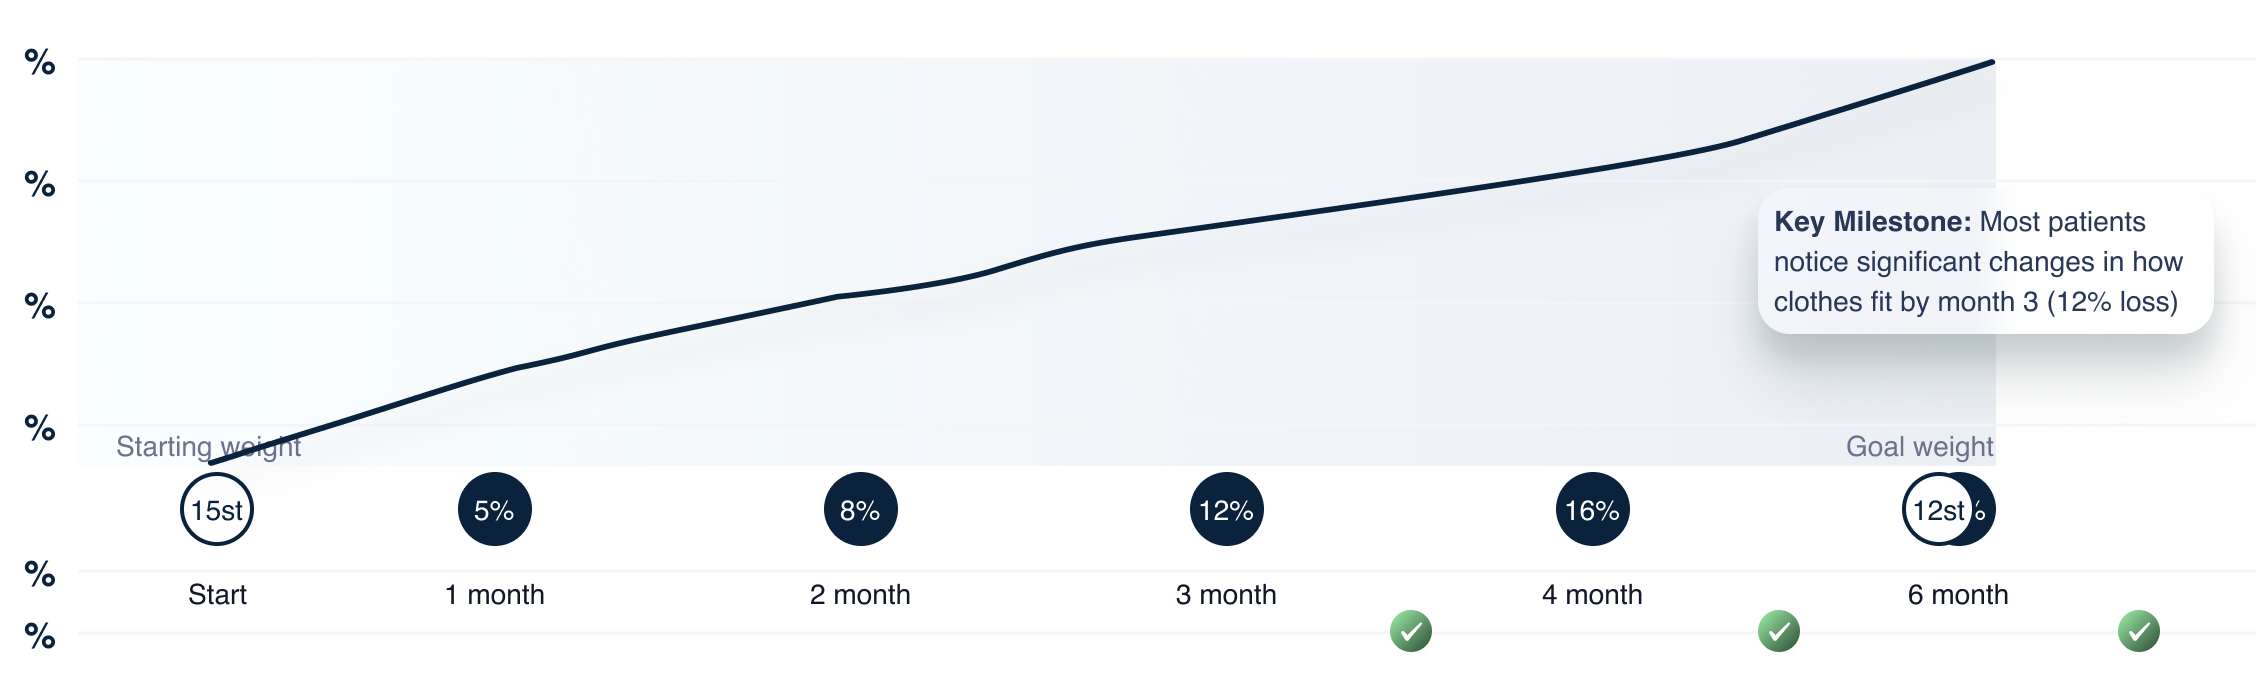Viewport: 2256px width, 690px height.
Task: Click the Starting weight text
Action: point(208,446)
